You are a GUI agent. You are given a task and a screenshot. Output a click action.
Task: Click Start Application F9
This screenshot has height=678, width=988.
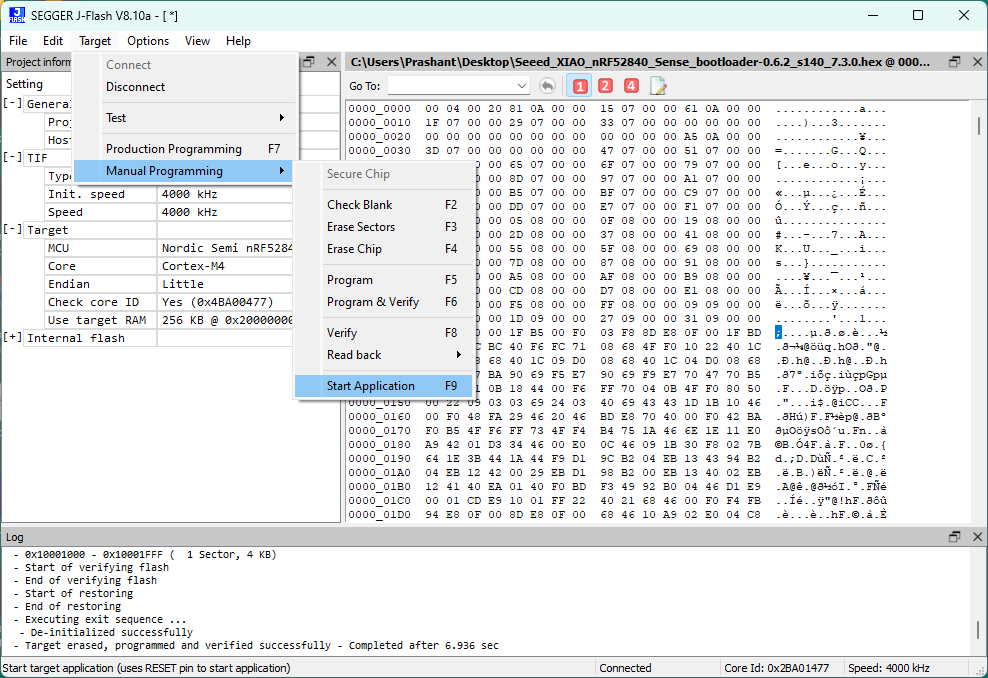click(383, 386)
